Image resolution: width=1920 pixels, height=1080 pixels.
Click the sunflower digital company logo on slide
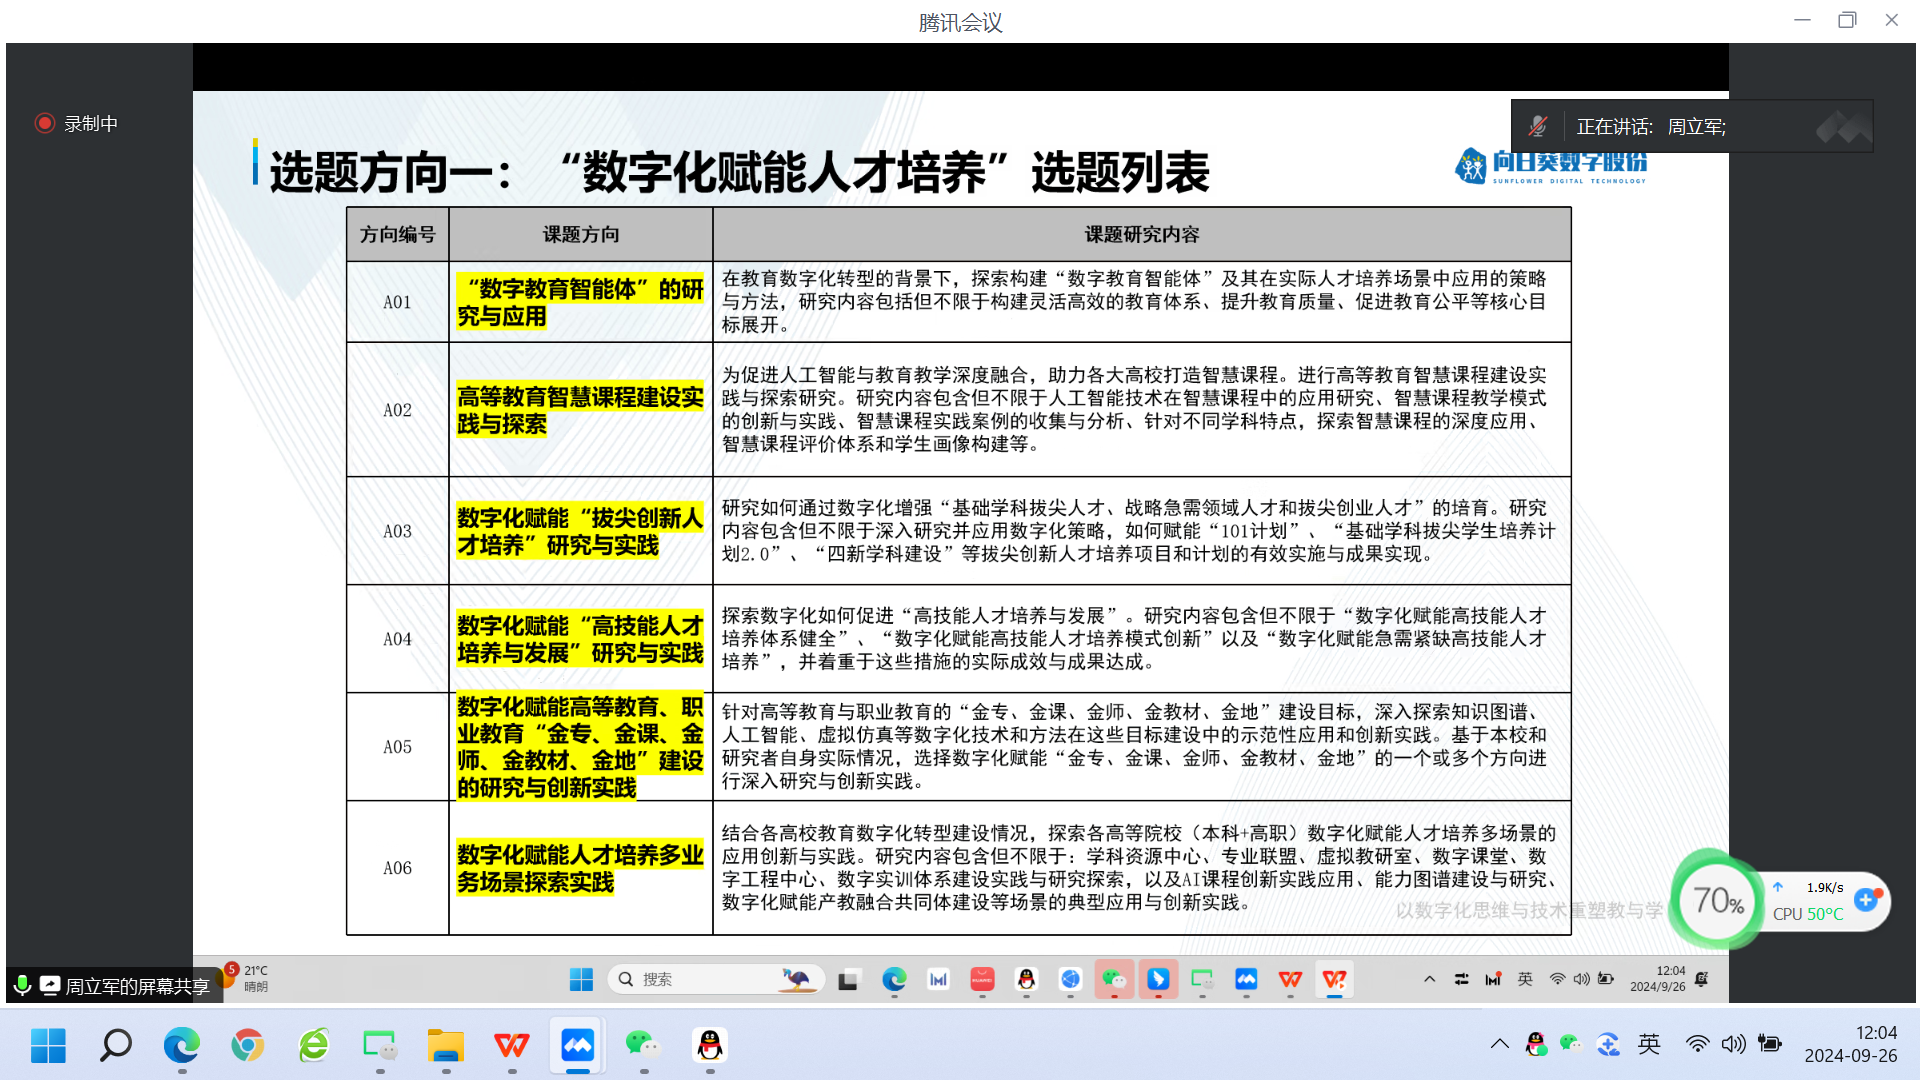coord(1550,167)
